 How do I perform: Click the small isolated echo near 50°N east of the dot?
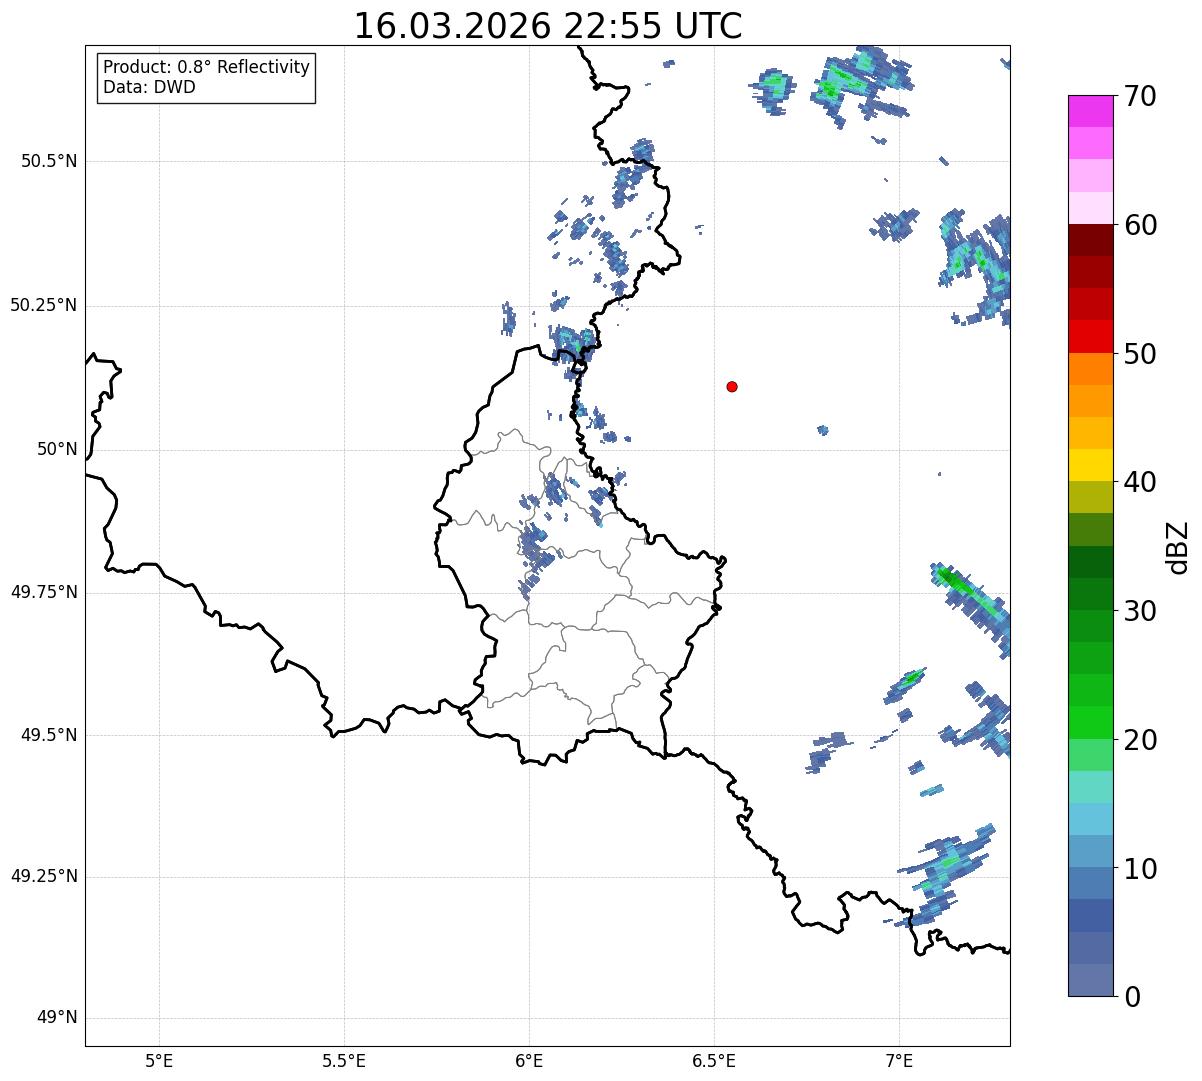tap(822, 430)
